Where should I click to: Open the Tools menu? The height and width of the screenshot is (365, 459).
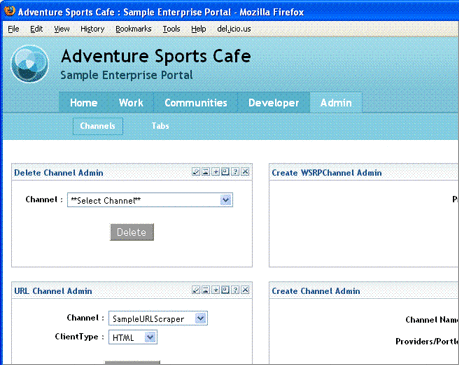[171, 29]
